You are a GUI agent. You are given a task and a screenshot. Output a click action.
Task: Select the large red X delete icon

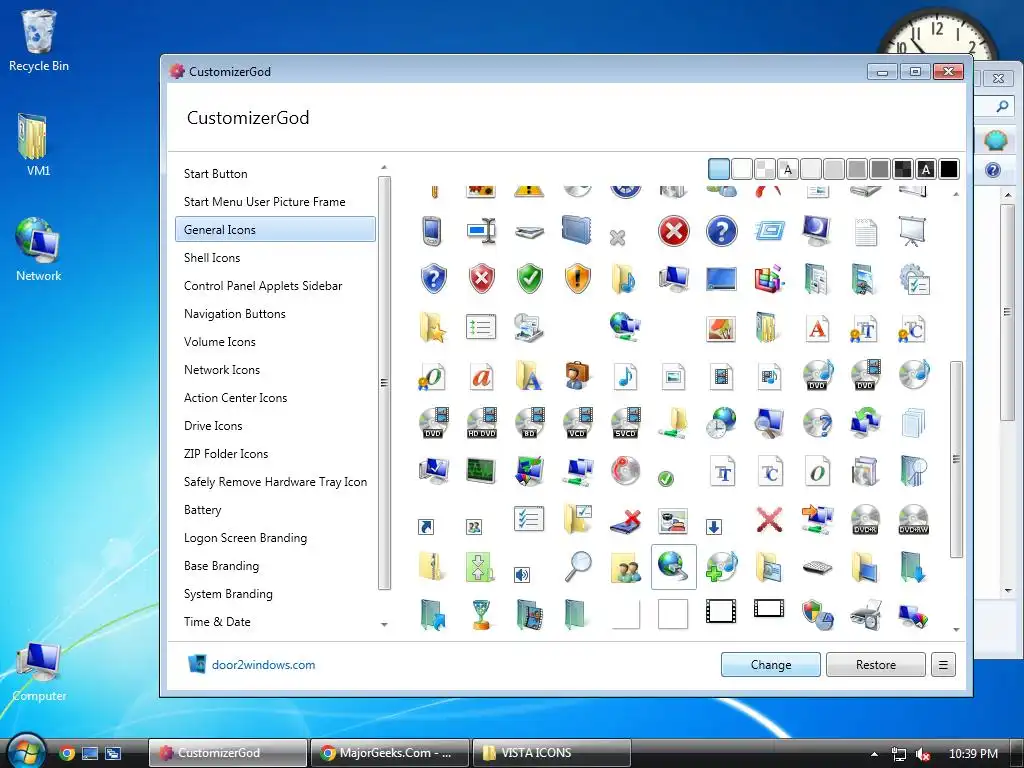769,520
